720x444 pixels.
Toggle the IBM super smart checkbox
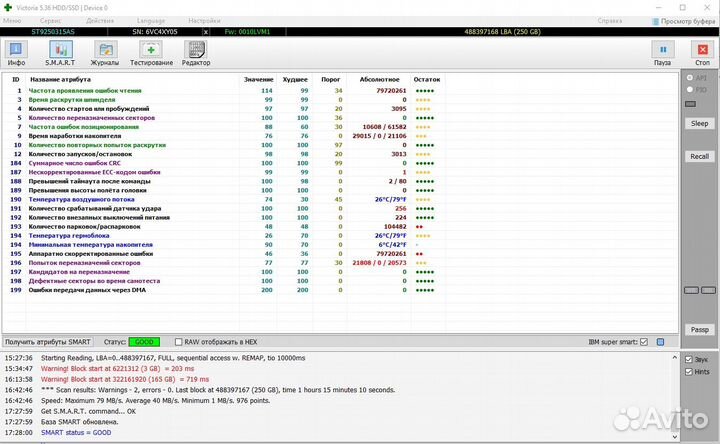coord(644,342)
